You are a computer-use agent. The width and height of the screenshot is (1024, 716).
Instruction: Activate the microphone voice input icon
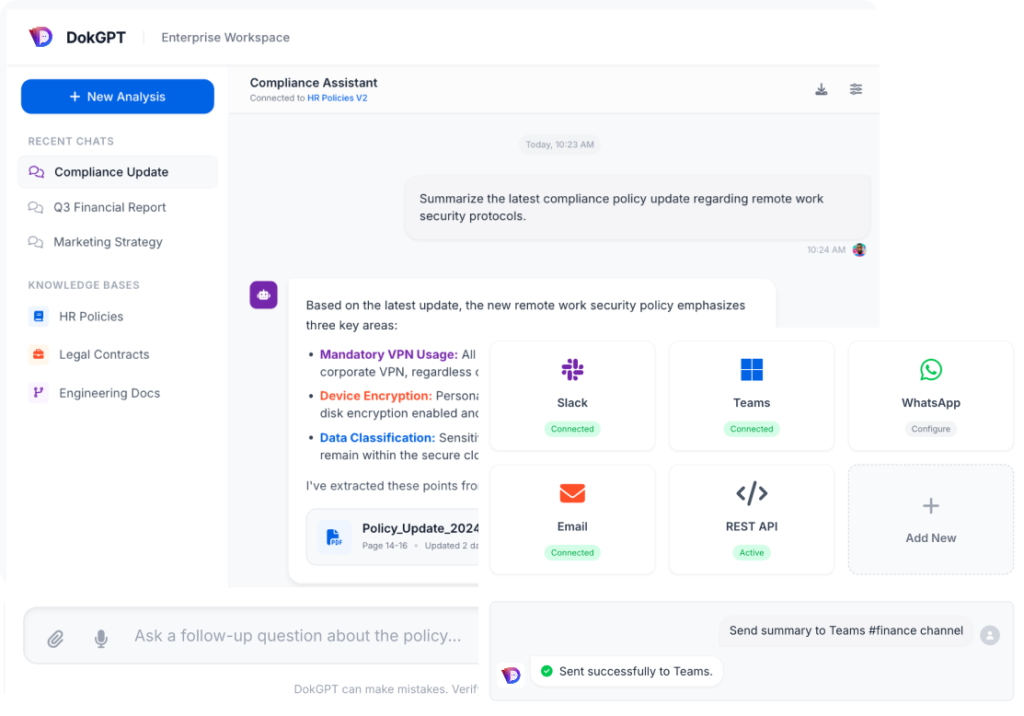tap(101, 637)
